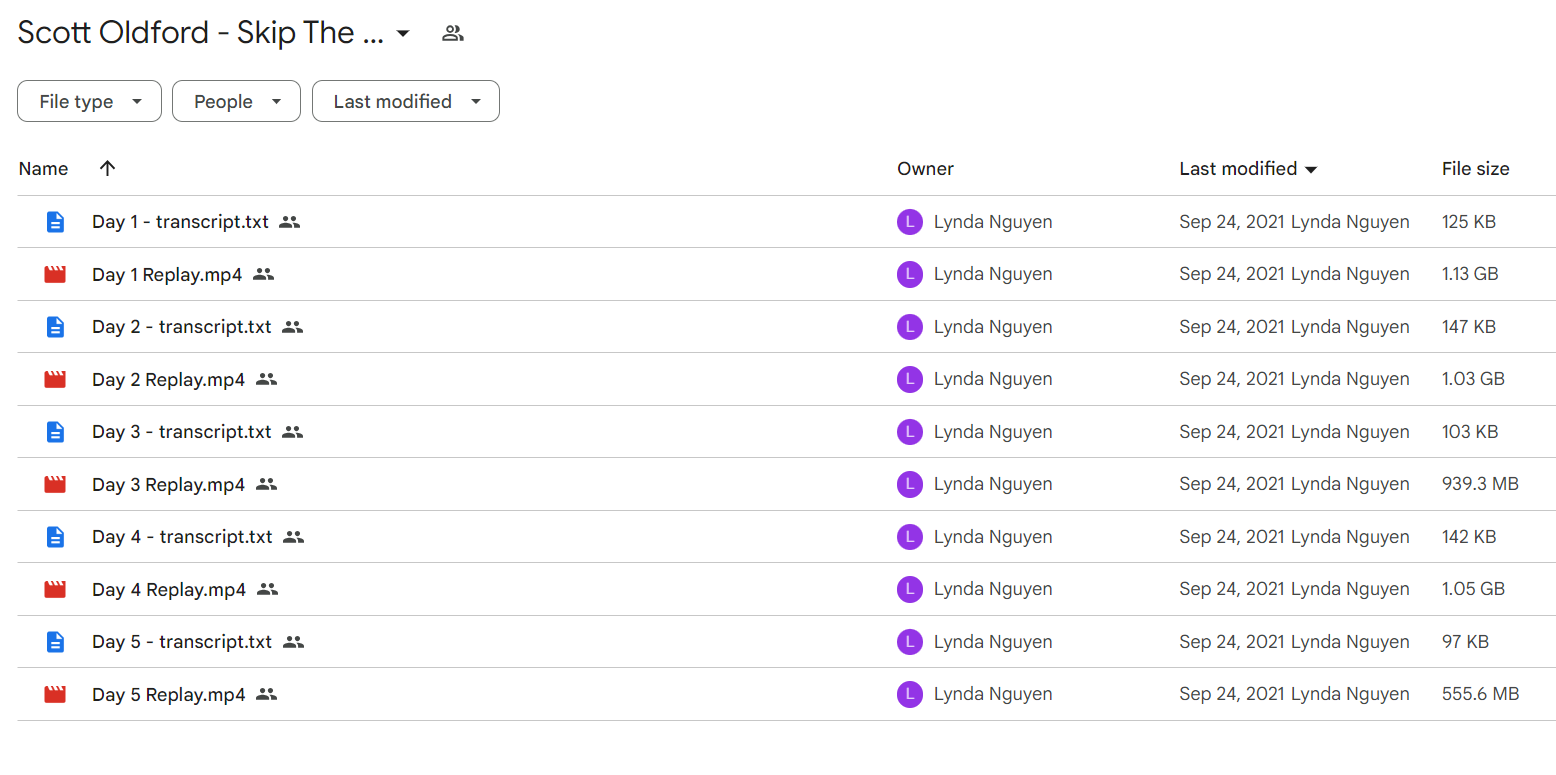Click shared icon beside Day 5 Replay.mp4
1556x775 pixels.
point(266,694)
